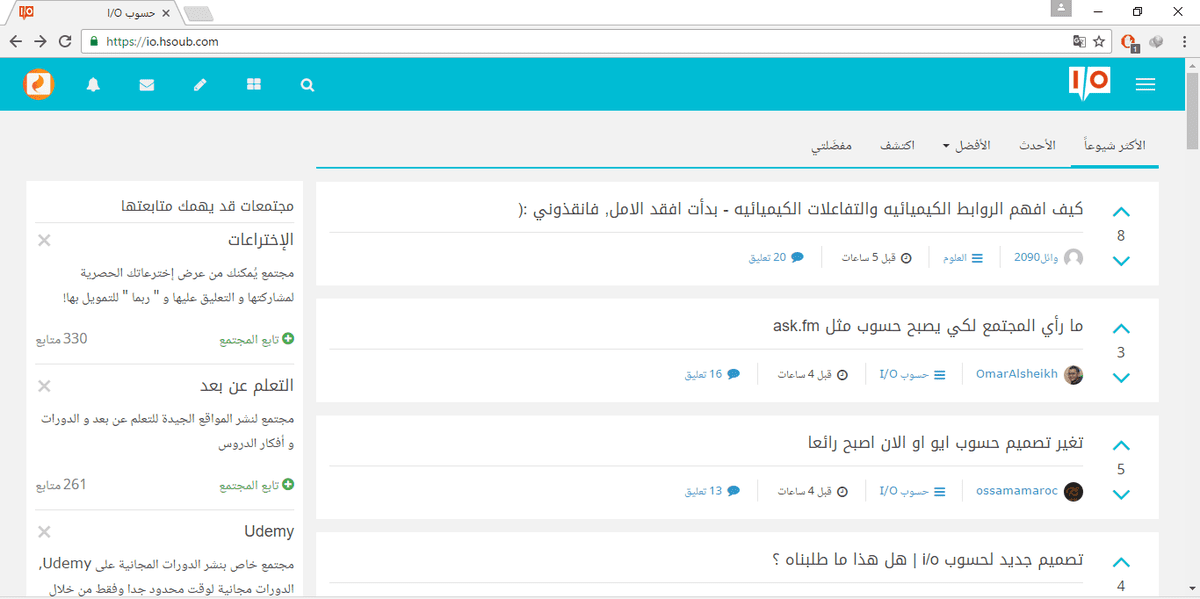Dismiss the الإختراعات community suggestion

(44, 240)
